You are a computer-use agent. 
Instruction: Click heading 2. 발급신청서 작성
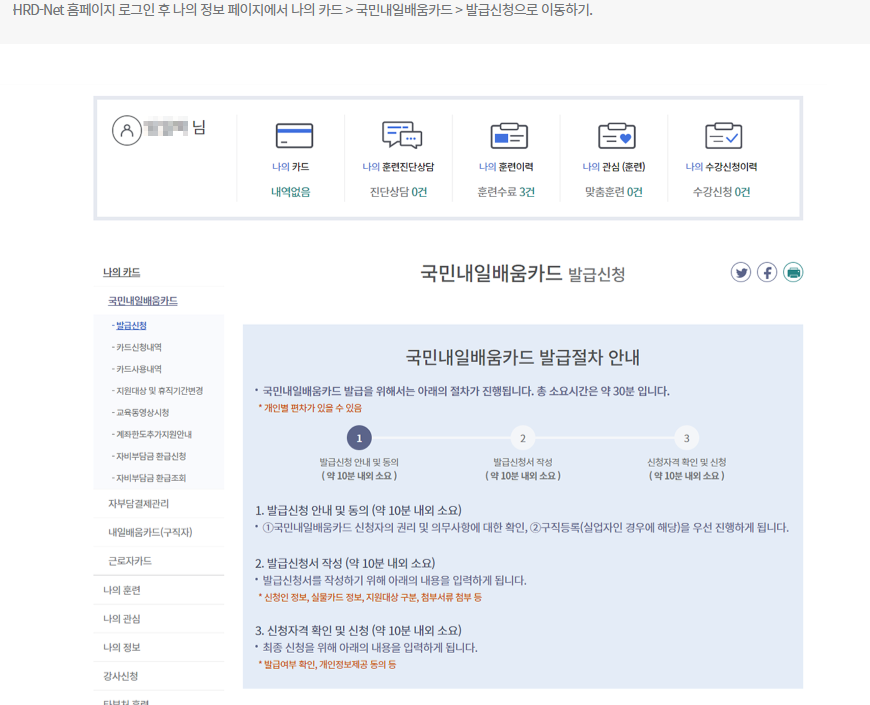click(x=345, y=564)
